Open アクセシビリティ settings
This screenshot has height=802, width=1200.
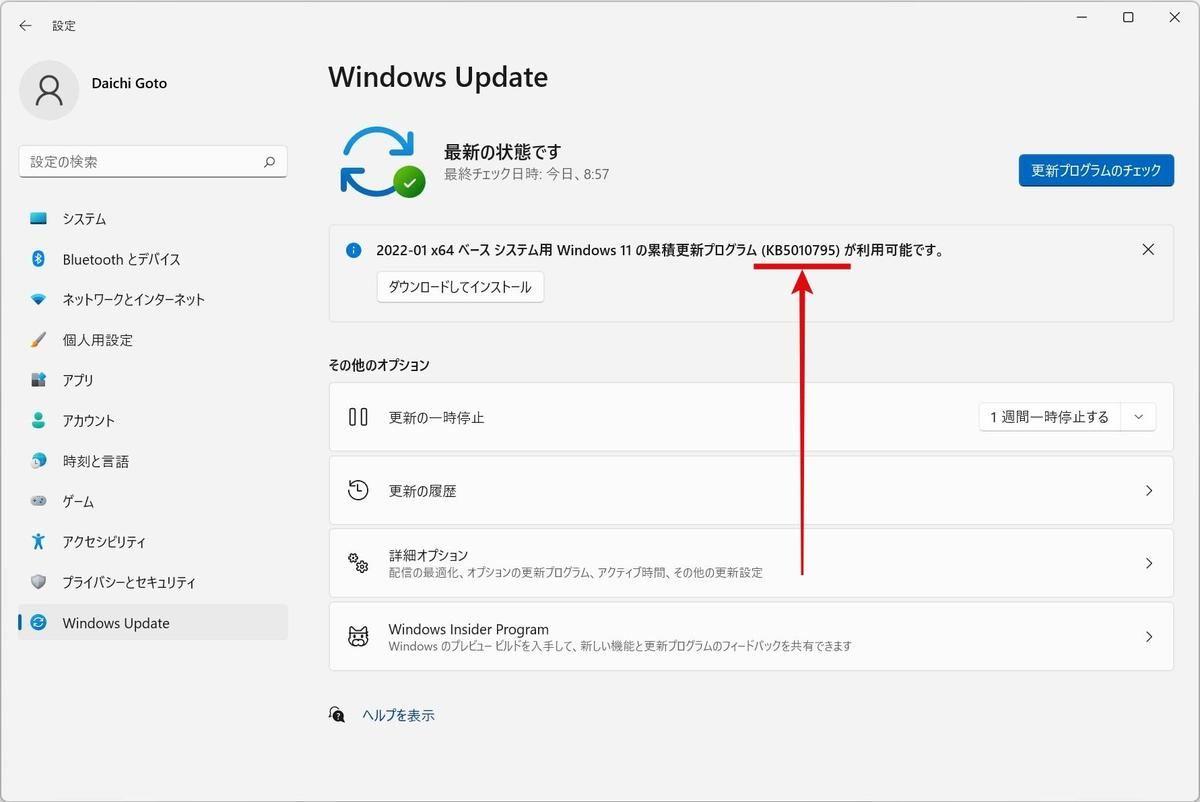153,542
